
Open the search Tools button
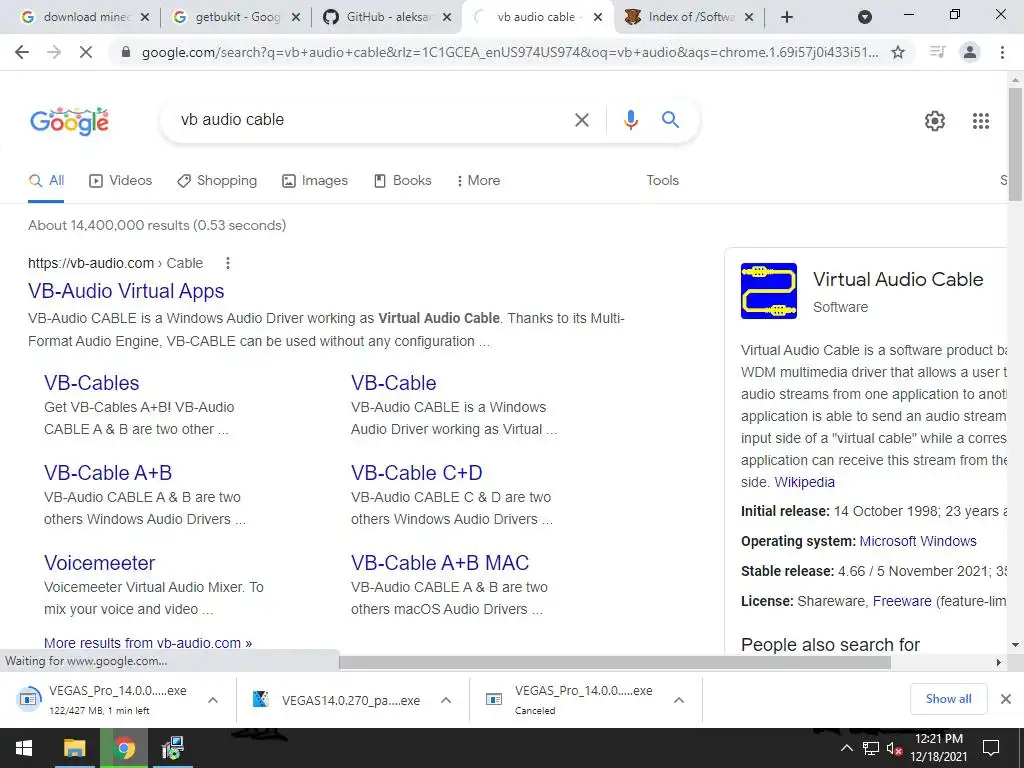tap(662, 181)
